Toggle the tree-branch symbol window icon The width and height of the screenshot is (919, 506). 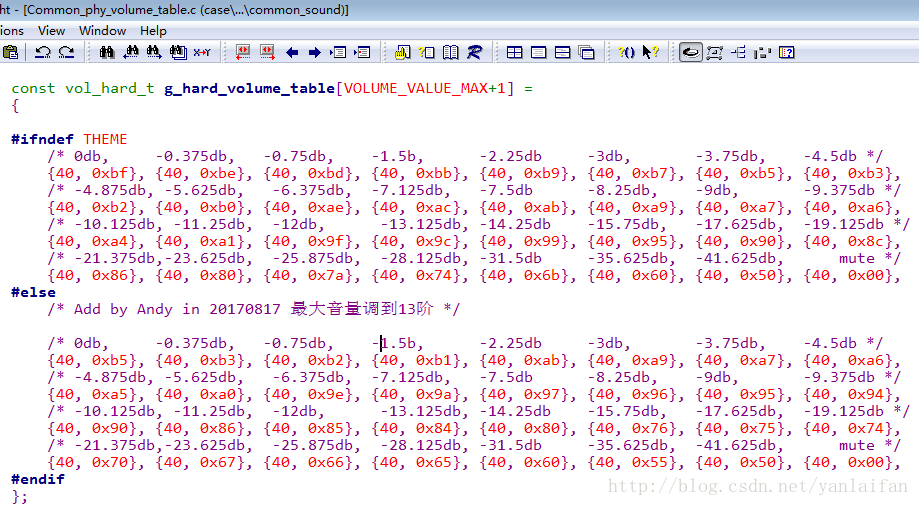click(x=738, y=52)
